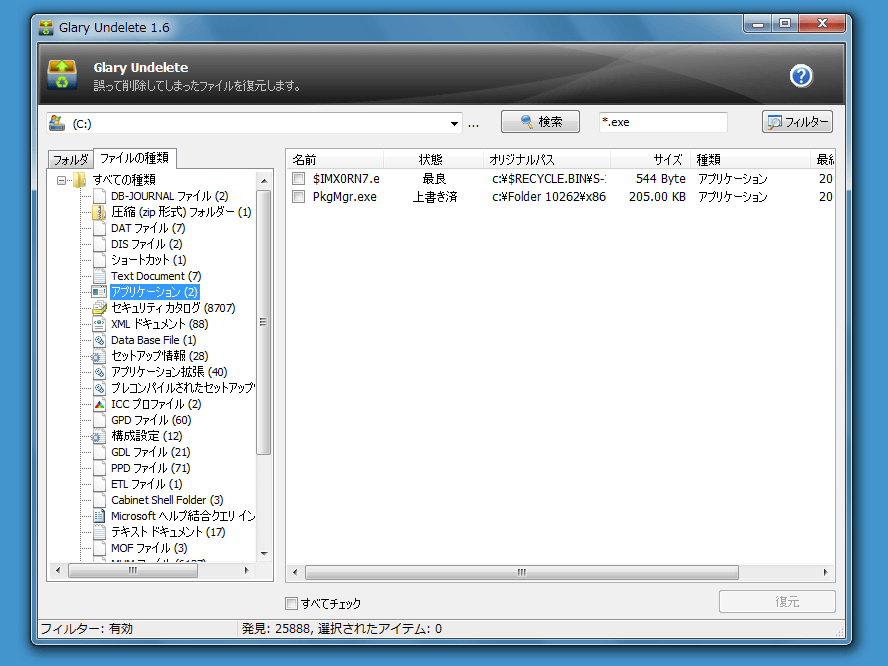The width and height of the screenshot is (888, 666).
Task: Click the 最良 status cell
Action: click(x=434, y=179)
